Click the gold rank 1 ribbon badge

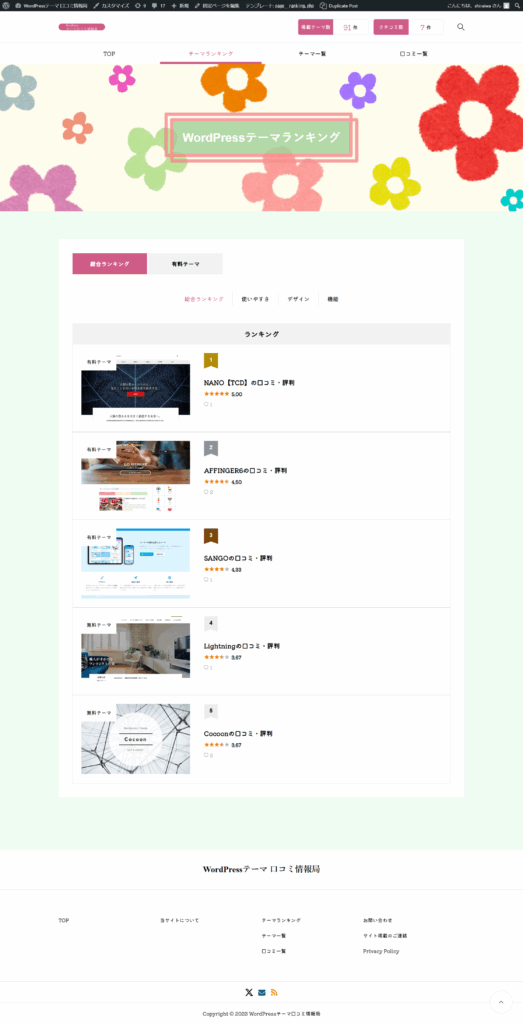click(x=211, y=360)
